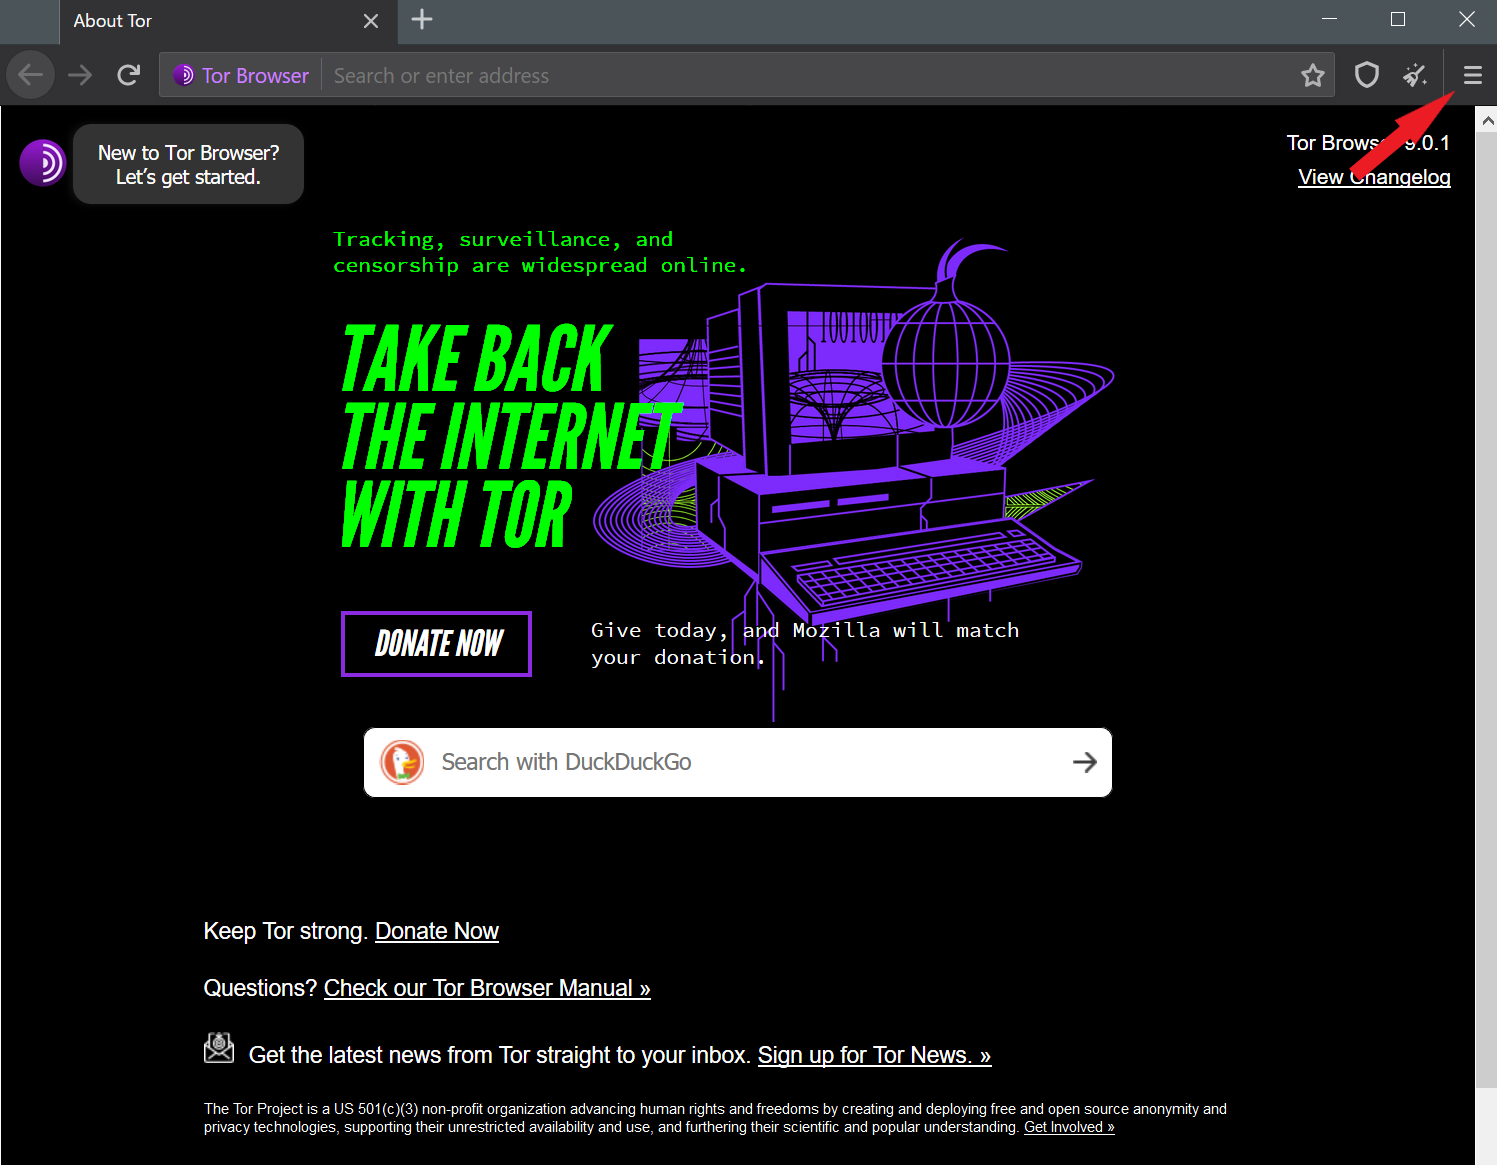Submit the search using the arrow icon
Image resolution: width=1497 pixels, height=1165 pixels.
[x=1085, y=762]
